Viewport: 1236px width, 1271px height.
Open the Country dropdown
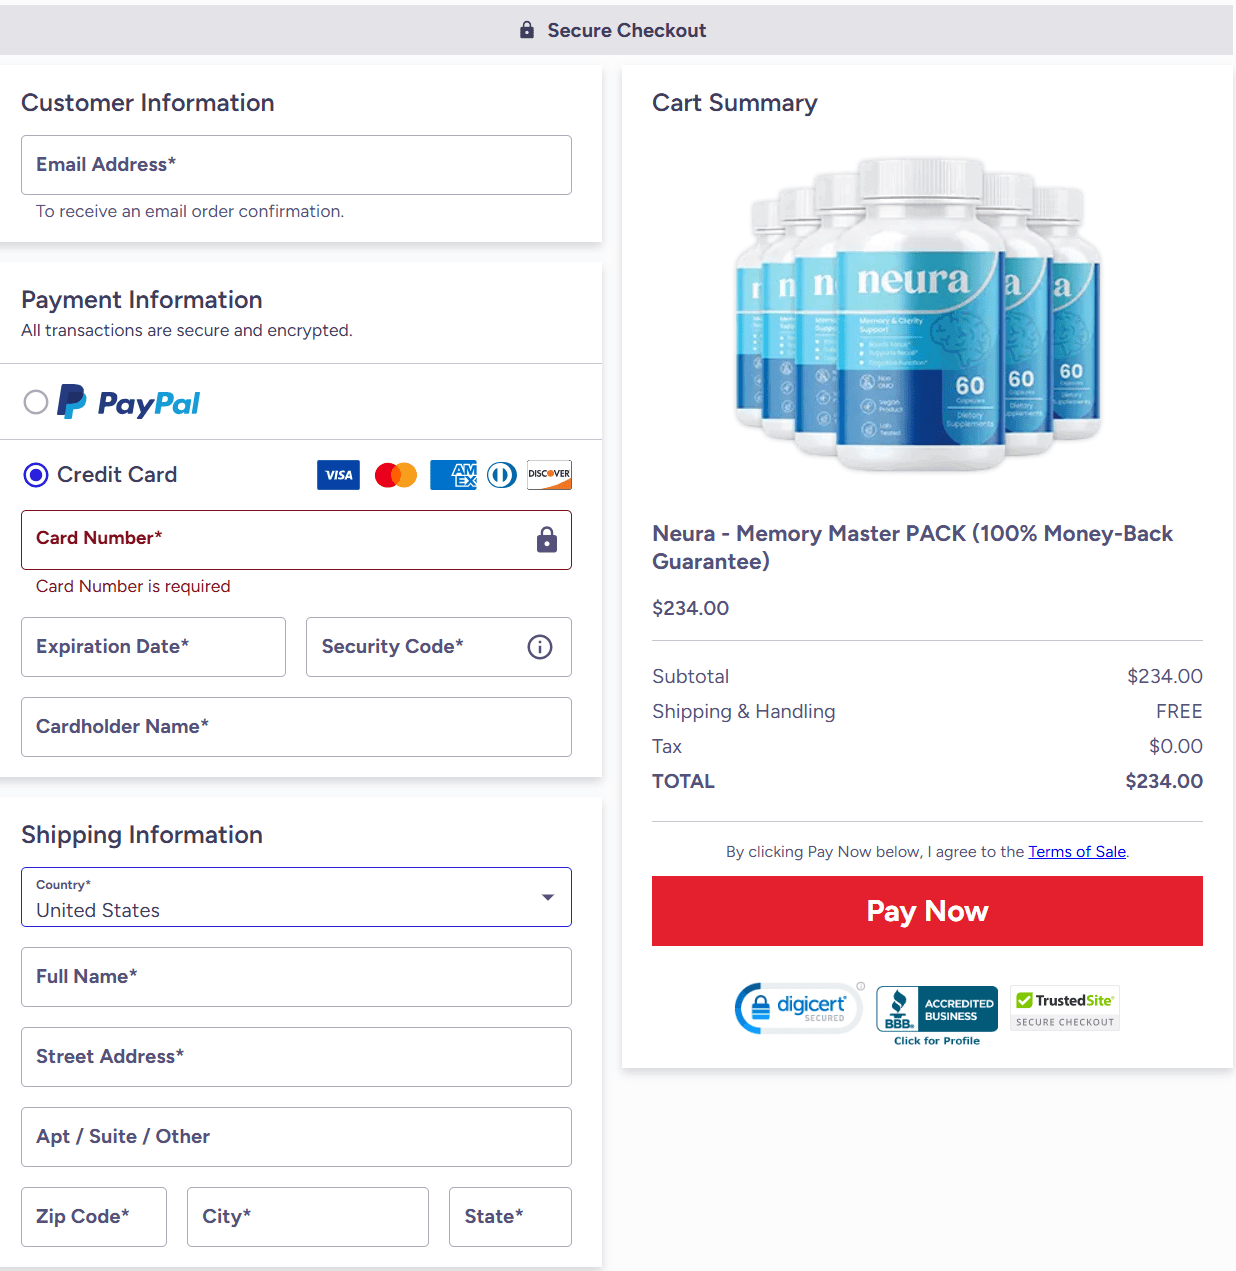coord(547,897)
